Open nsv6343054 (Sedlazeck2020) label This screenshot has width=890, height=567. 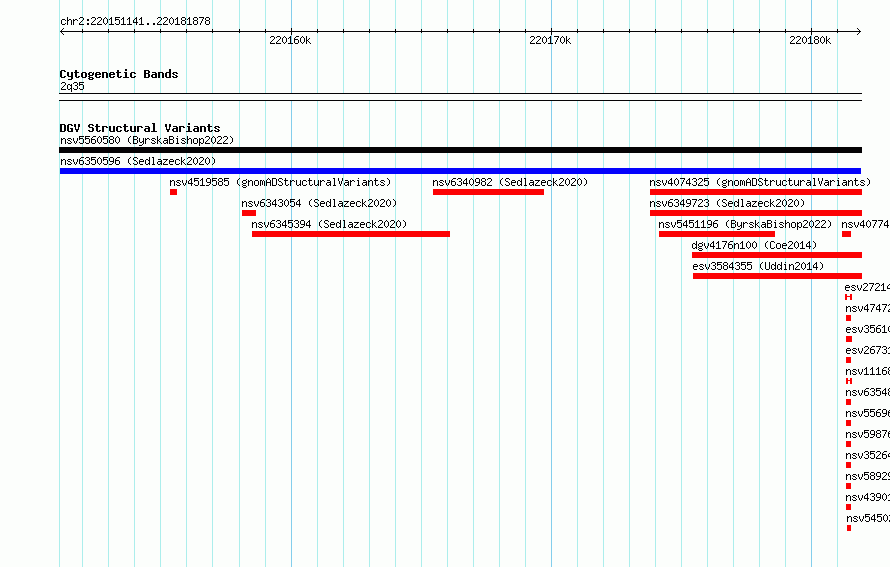point(319,203)
